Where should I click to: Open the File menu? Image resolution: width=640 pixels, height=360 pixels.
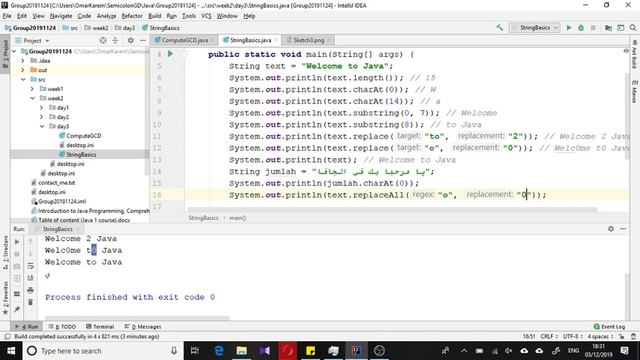(x=7, y=16)
